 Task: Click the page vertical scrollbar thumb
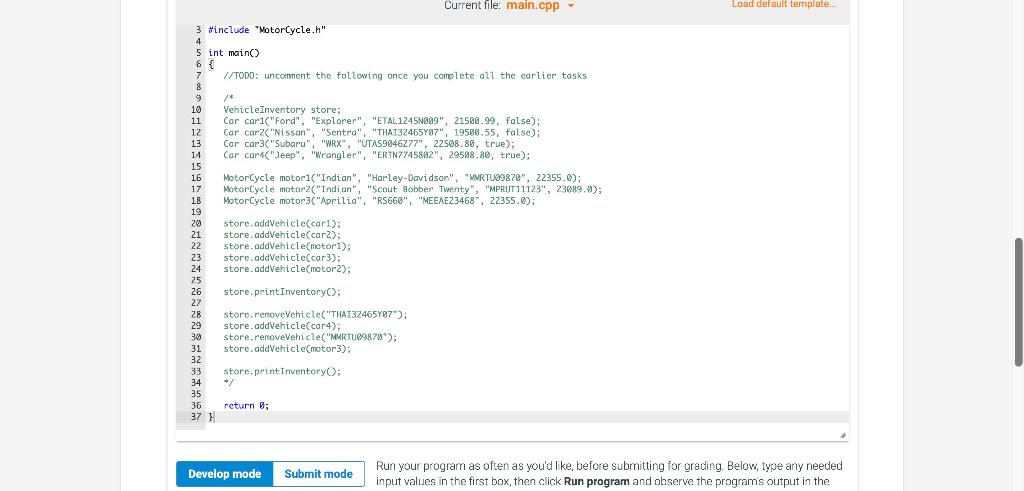tap(1019, 302)
